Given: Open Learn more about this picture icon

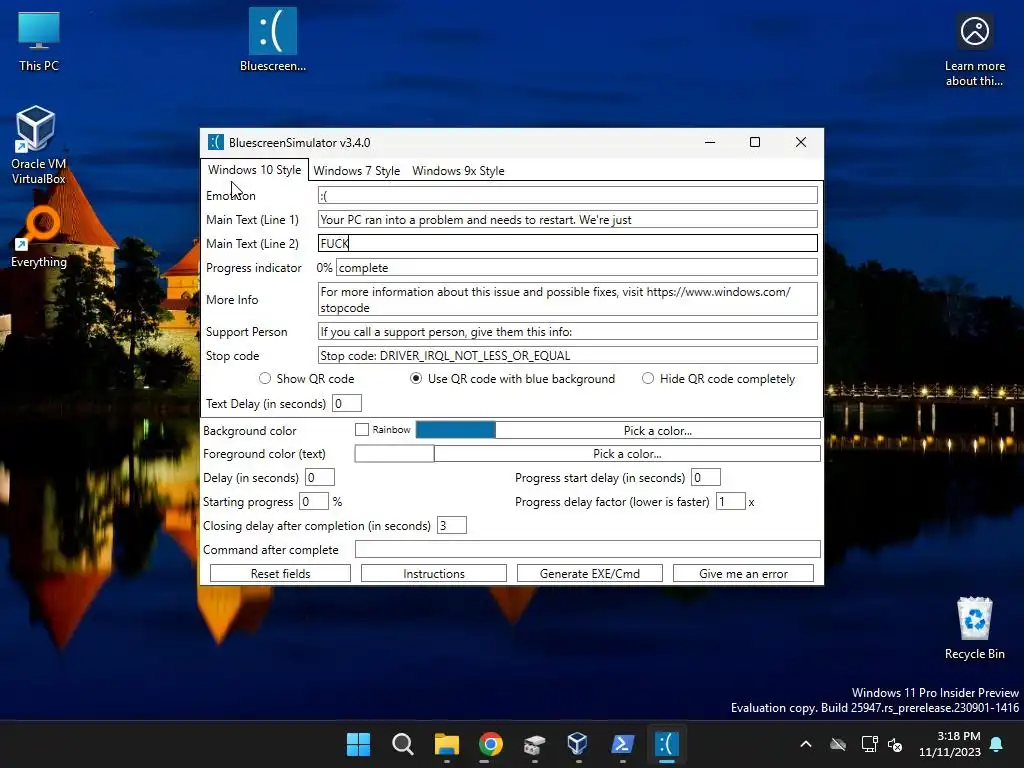Looking at the screenshot, I should point(974,50).
